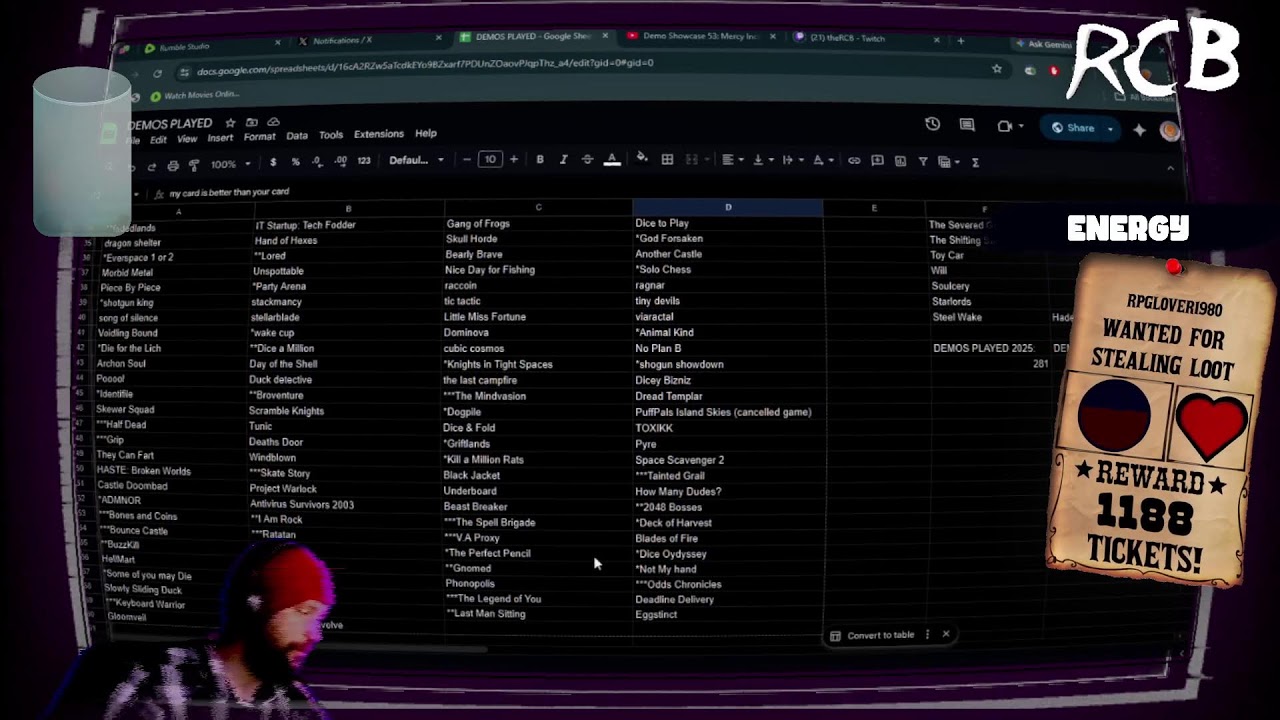Screen dimensions: 1280x720
Task: Click the Share button
Action: (1073, 128)
